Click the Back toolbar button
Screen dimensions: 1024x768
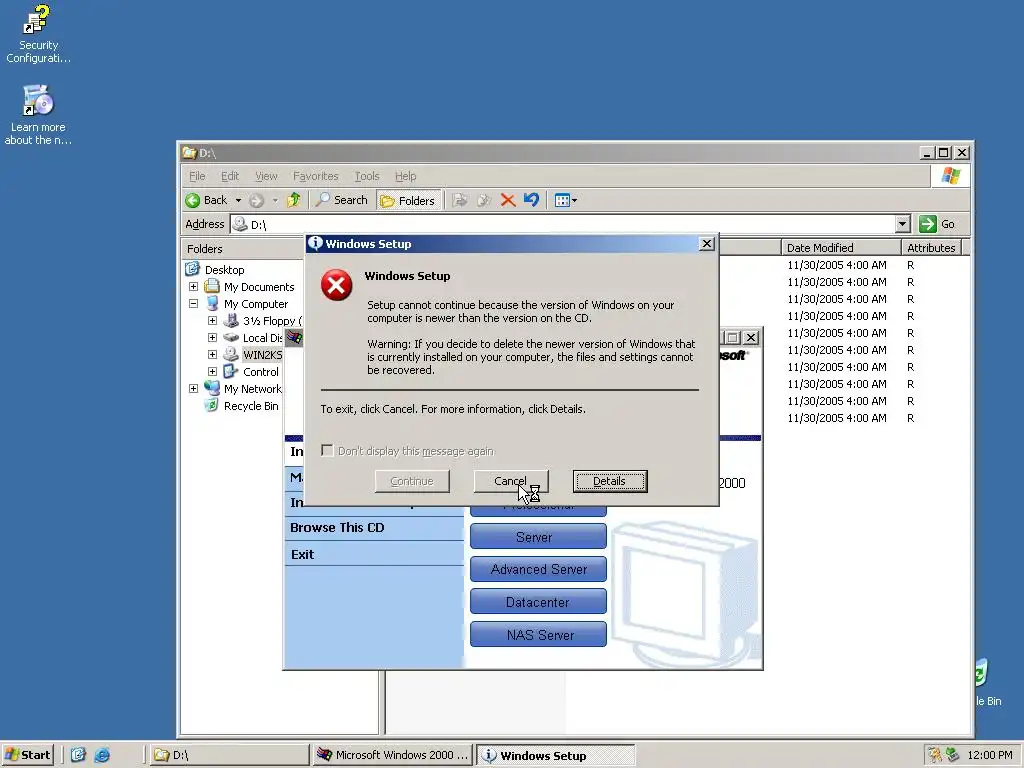[x=206, y=200]
